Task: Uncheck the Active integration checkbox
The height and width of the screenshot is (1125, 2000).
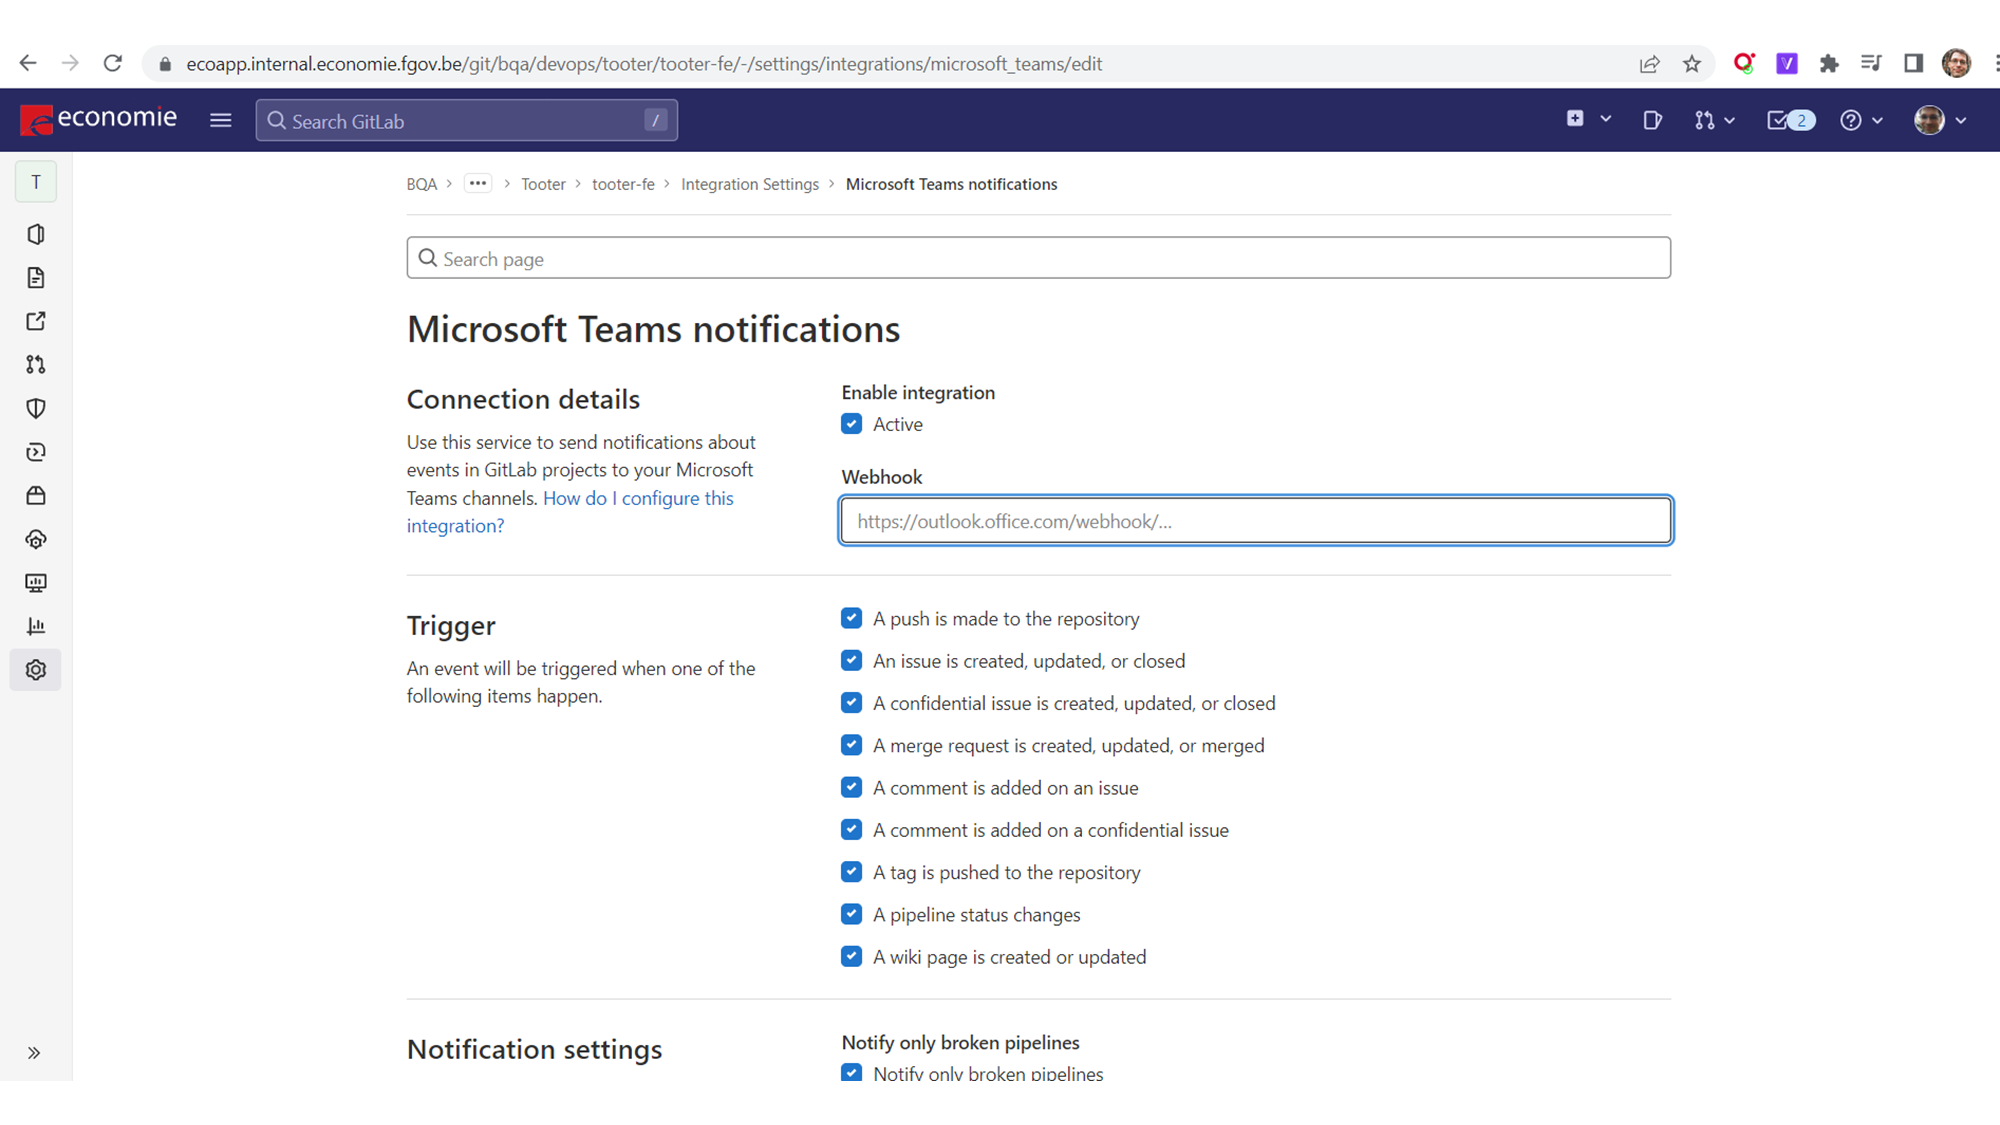Action: (851, 424)
